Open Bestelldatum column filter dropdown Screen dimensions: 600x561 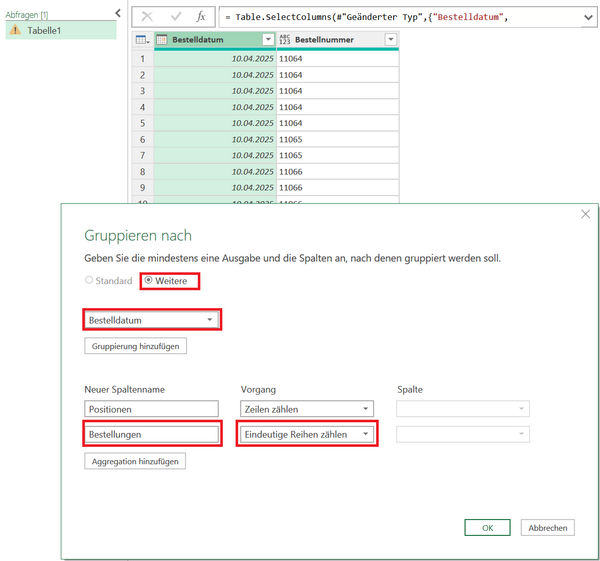[x=267, y=39]
